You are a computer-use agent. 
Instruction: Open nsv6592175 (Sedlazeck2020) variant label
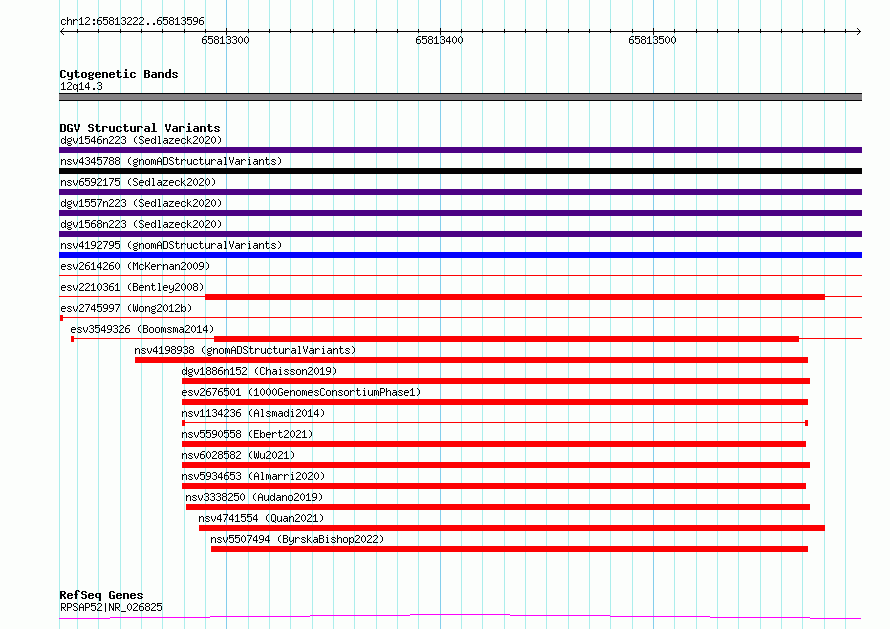click(x=138, y=182)
